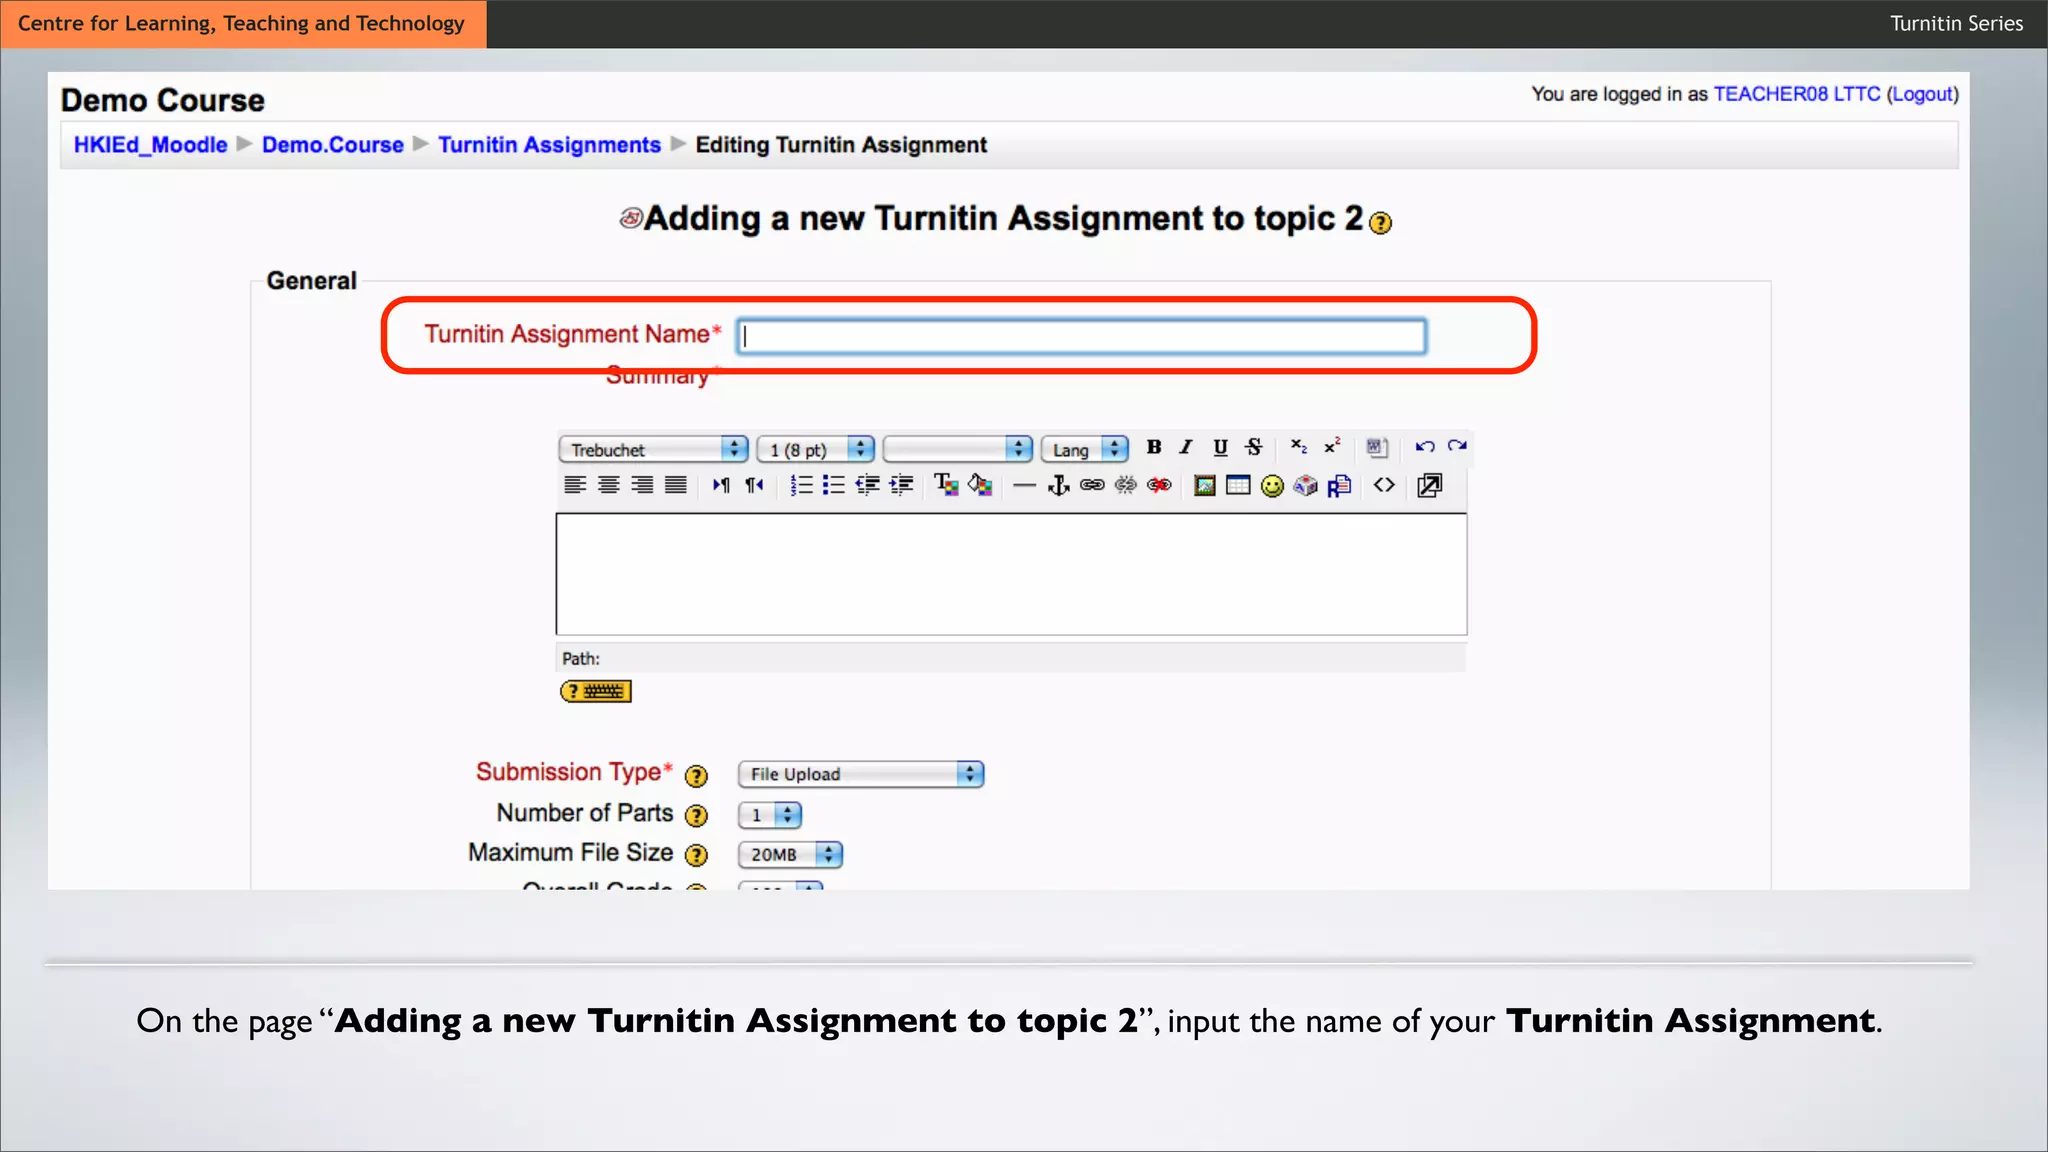Choose a text font color
Image resolution: width=2048 pixels, height=1152 pixels.
pyautogui.click(x=946, y=486)
